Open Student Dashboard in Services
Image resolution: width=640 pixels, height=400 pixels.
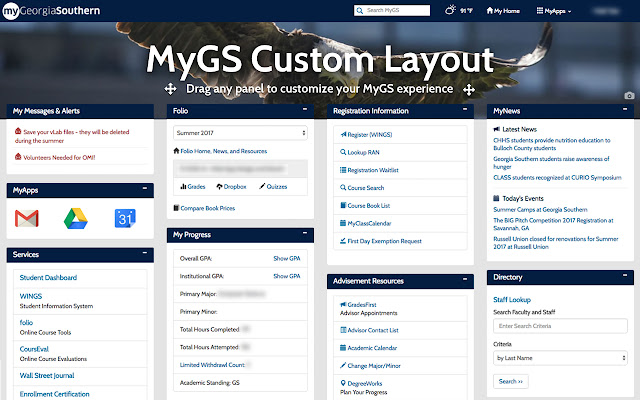48,278
